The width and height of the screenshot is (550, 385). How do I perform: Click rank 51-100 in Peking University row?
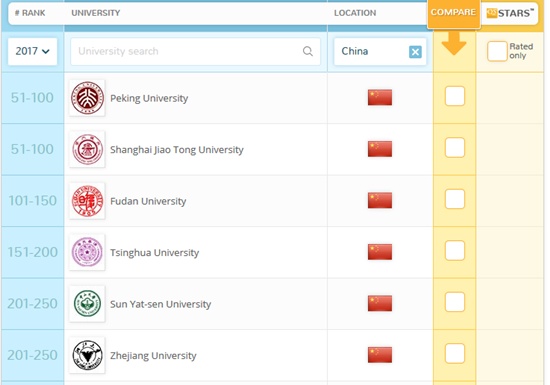32,98
